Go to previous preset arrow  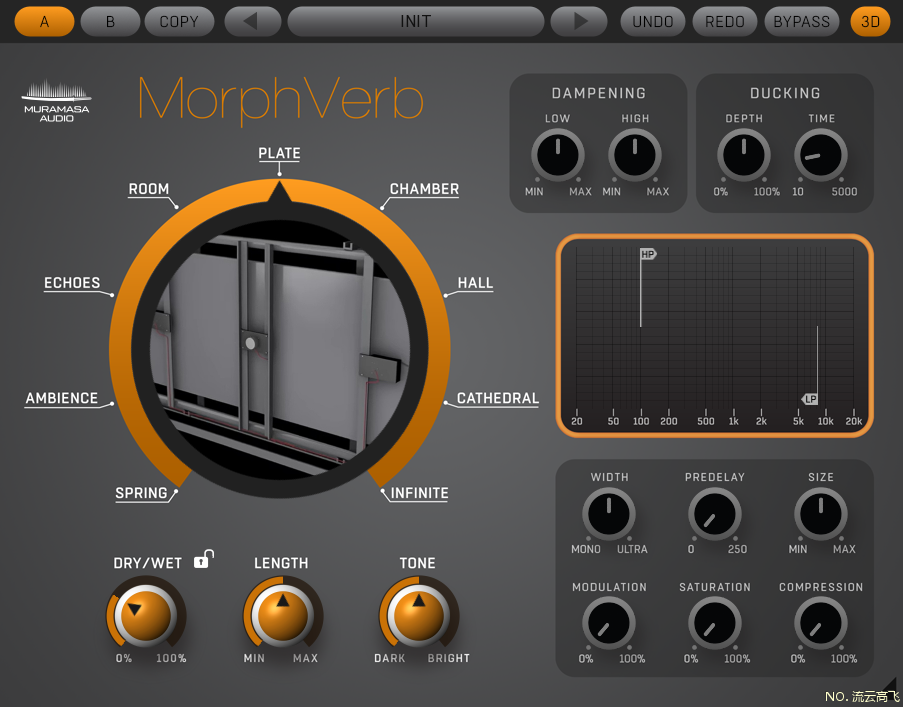[x=252, y=21]
